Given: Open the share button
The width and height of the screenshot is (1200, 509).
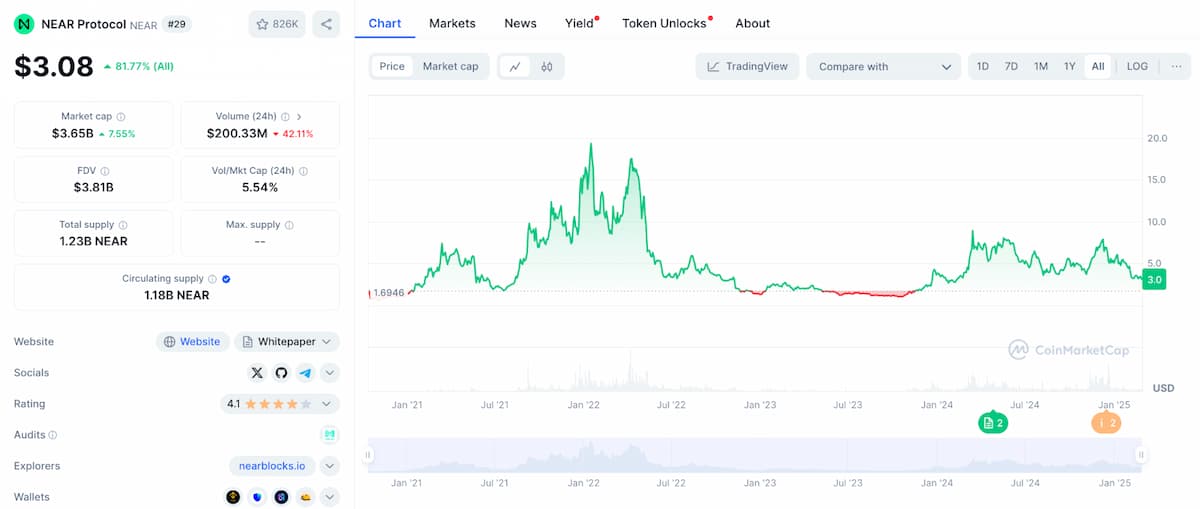Looking at the screenshot, I should click(x=326, y=24).
